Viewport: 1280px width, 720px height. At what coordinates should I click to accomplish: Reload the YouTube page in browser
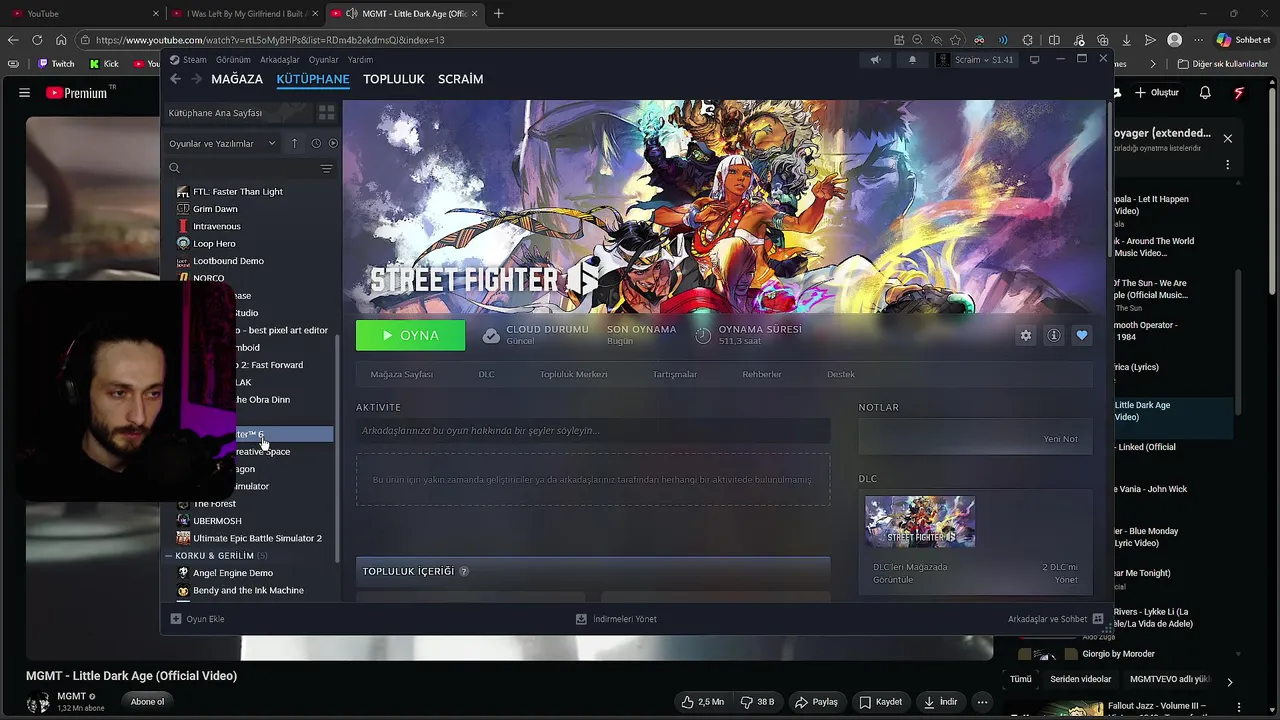point(37,40)
